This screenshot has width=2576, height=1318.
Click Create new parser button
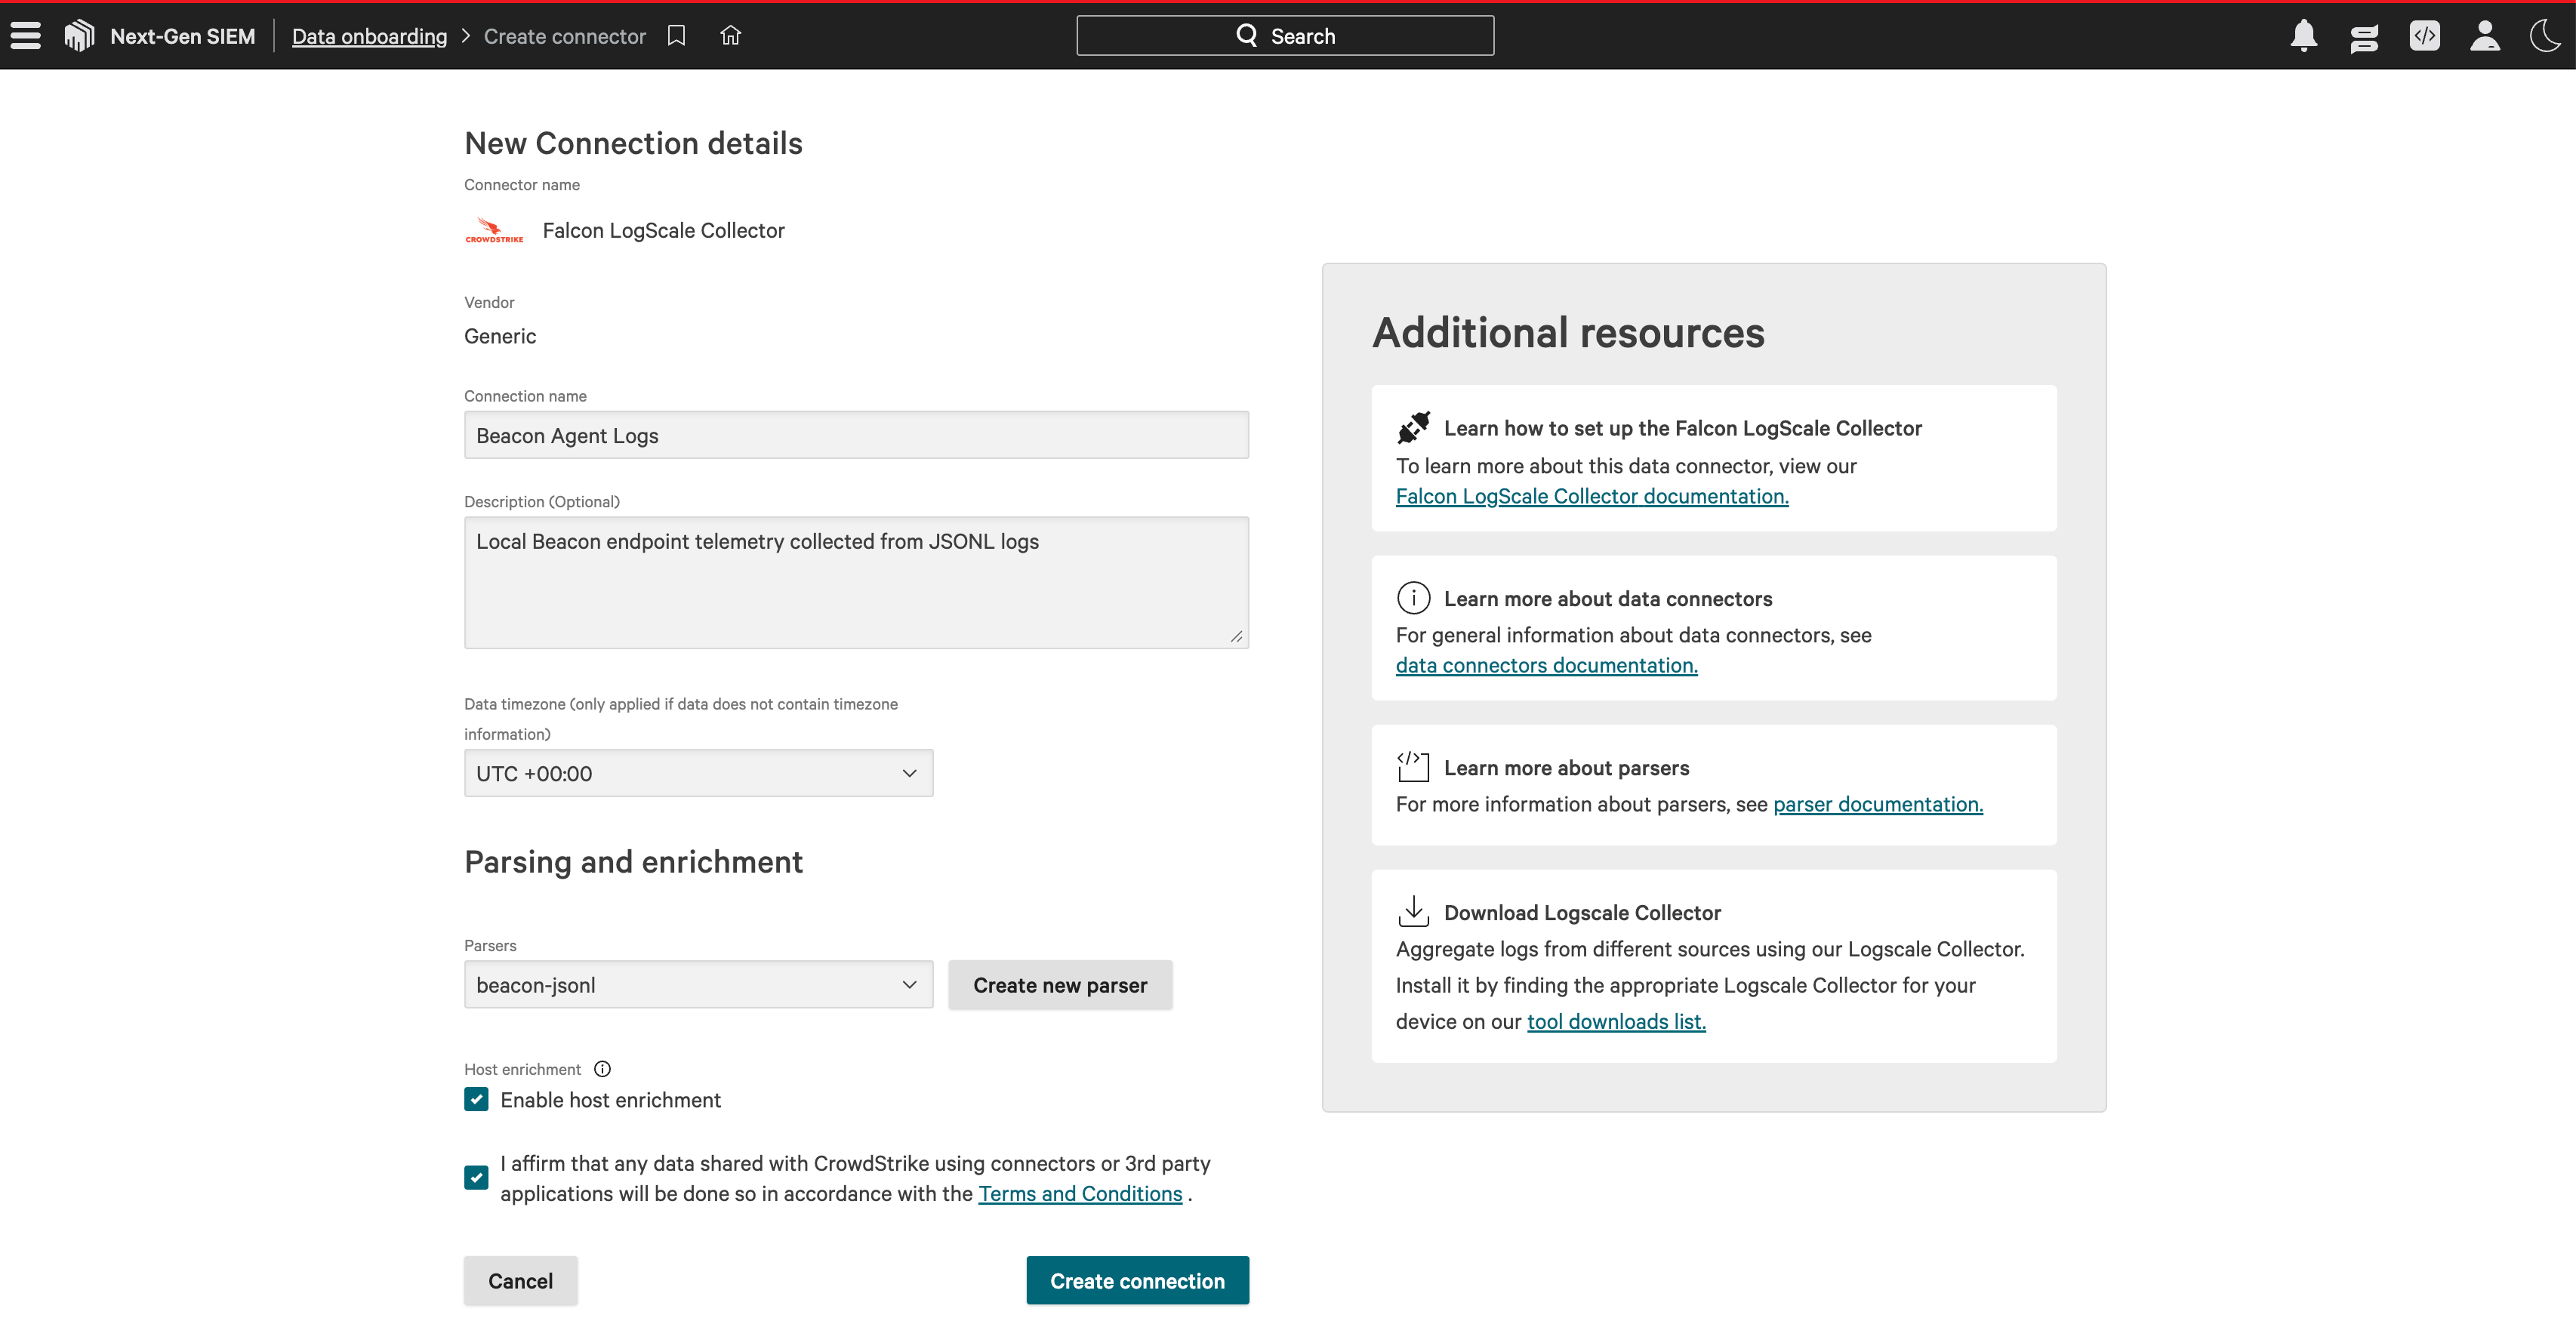click(x=1060, y=985)
